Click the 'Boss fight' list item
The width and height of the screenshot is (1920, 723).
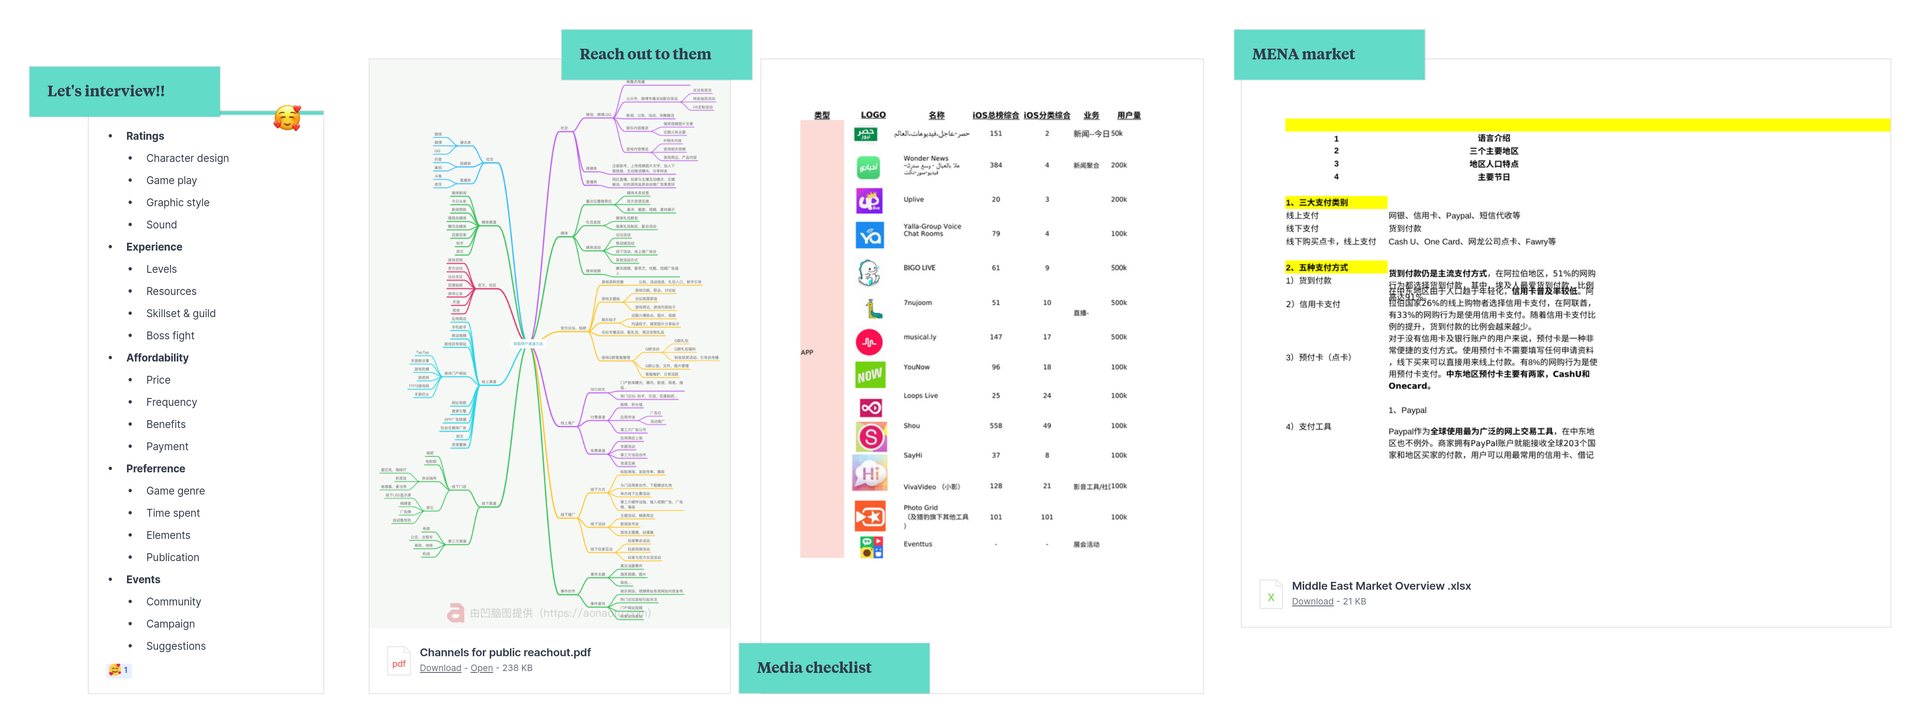click(x=170, y=336)
